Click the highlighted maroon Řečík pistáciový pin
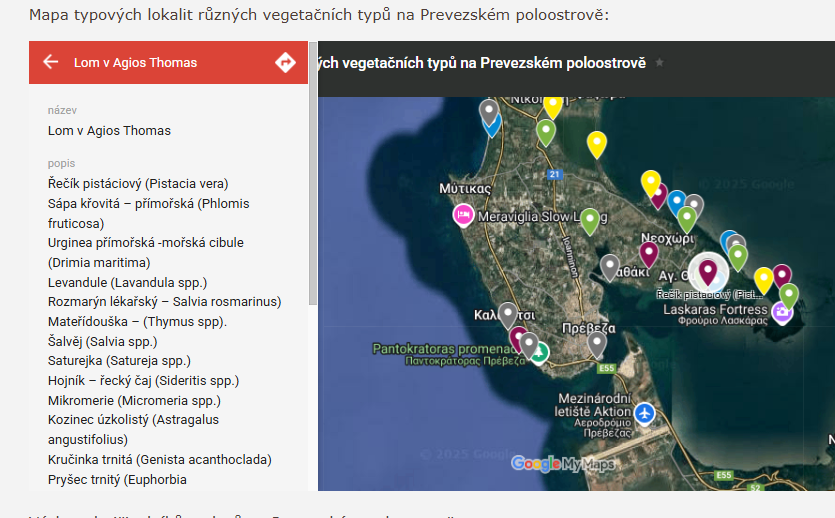This screenshot has width=835, height=518. [x=708, y=269]
